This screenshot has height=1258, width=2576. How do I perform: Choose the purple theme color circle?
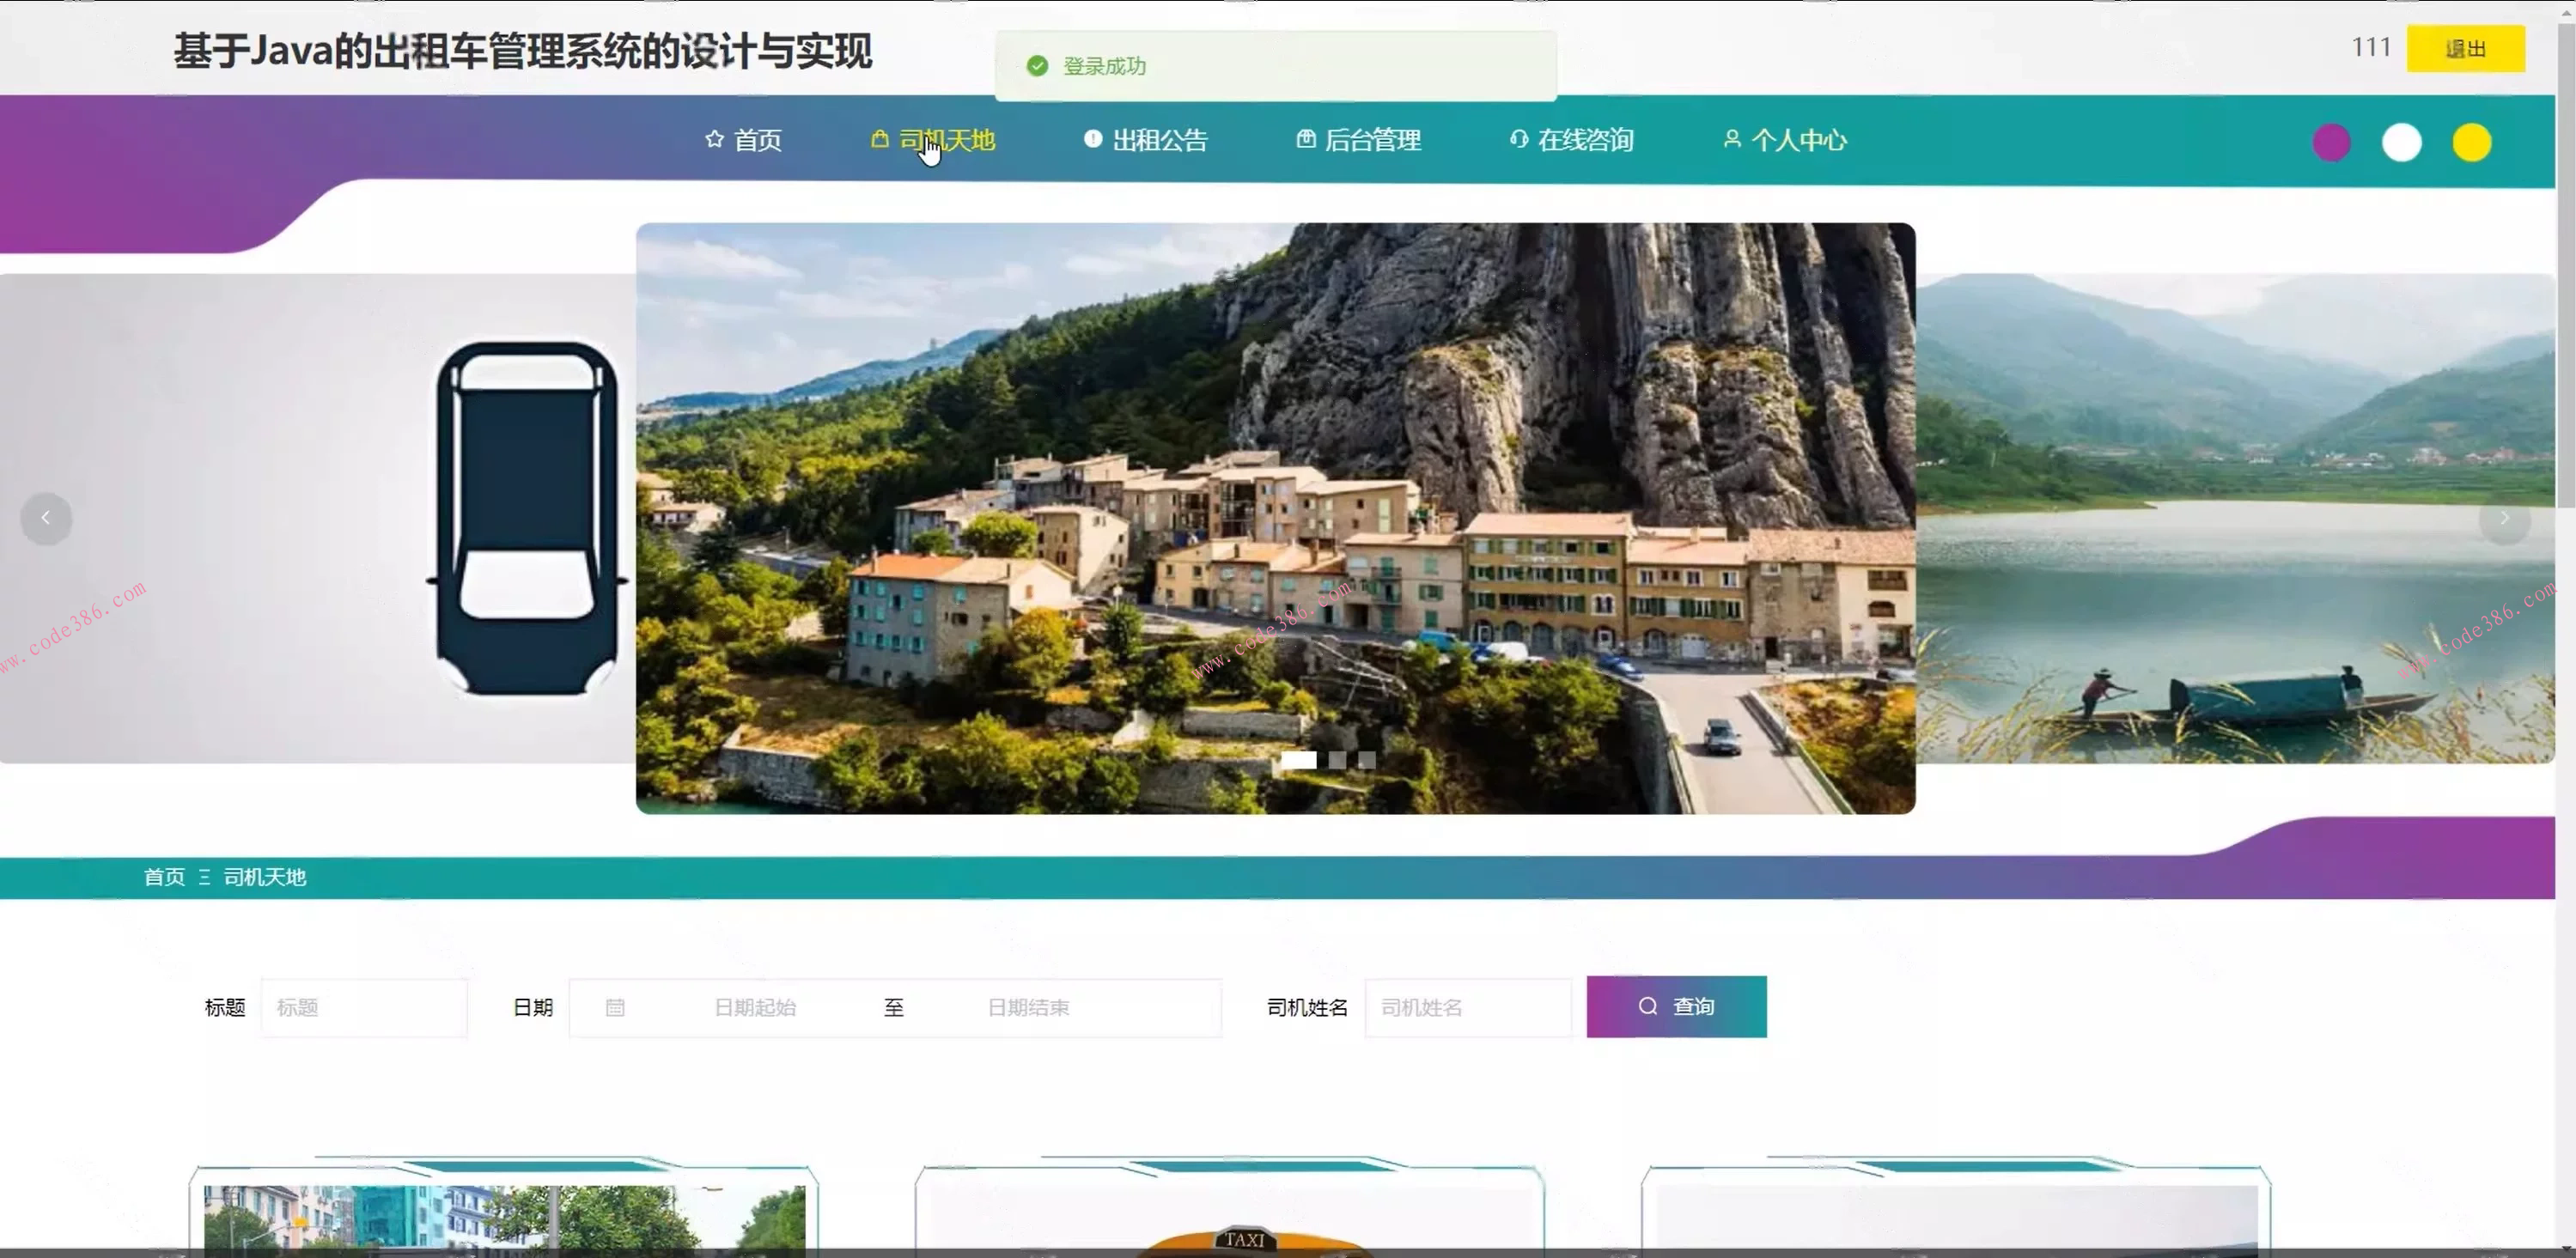point(2331,142)
